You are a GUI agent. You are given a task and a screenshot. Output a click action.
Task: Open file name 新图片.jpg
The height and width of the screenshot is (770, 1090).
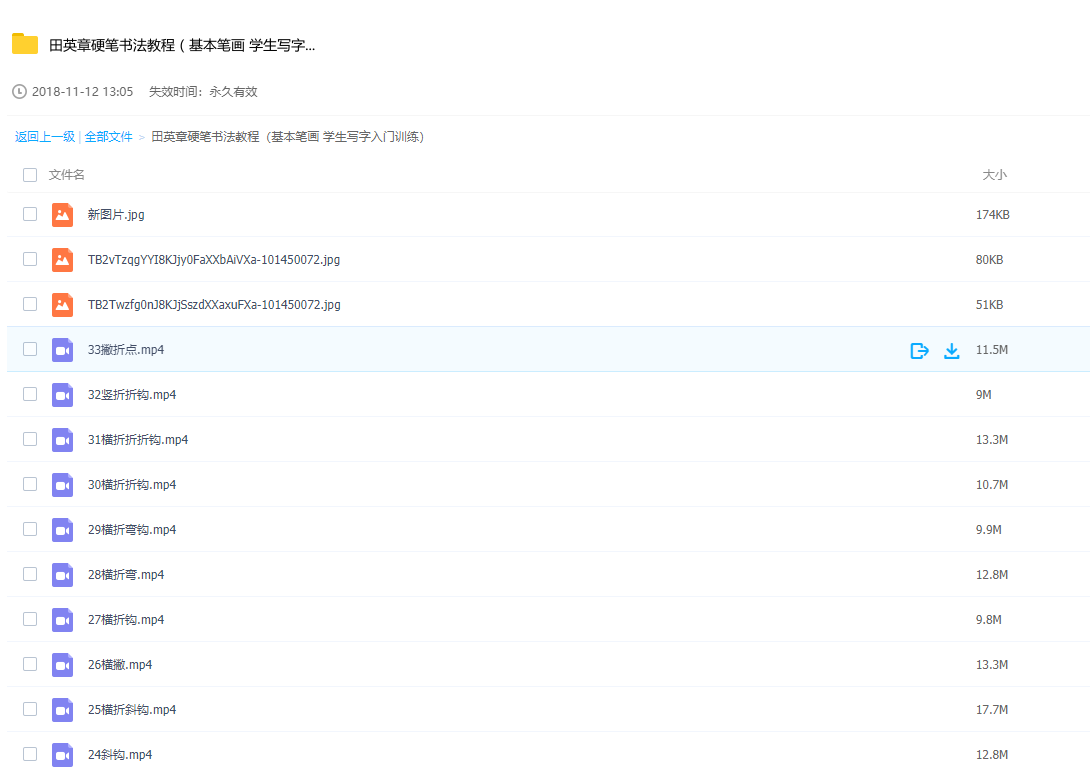coord(116,215)
